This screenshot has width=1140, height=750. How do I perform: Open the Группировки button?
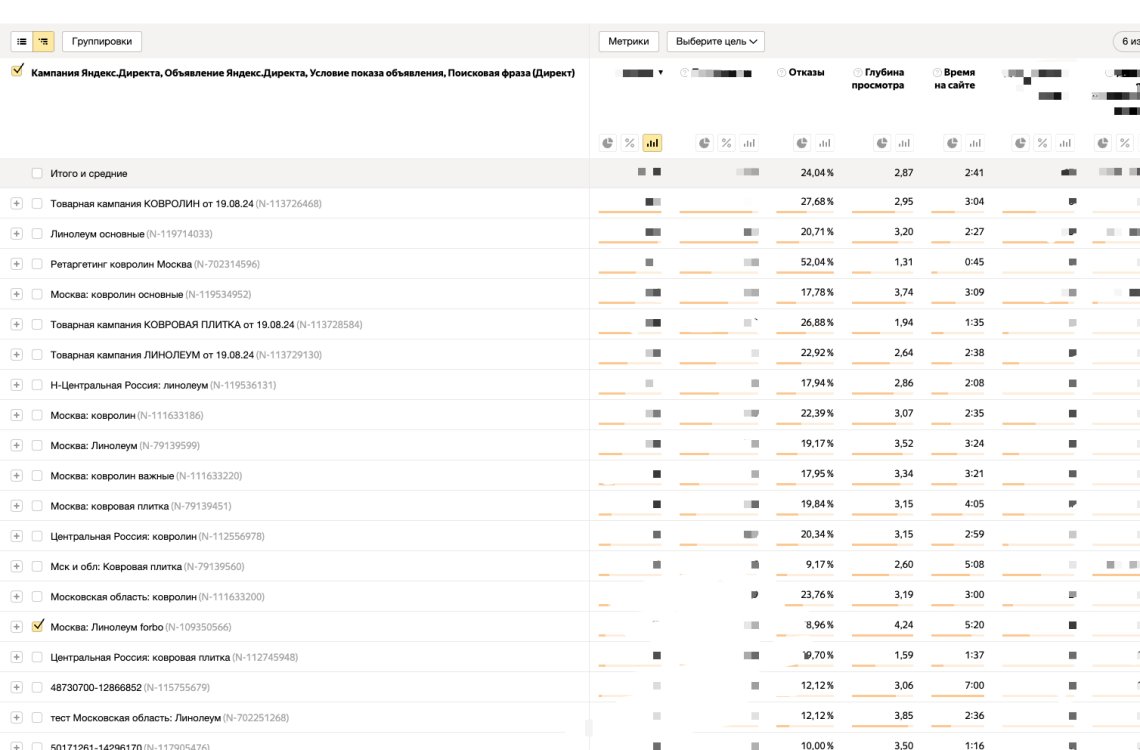tap(102, 41)
